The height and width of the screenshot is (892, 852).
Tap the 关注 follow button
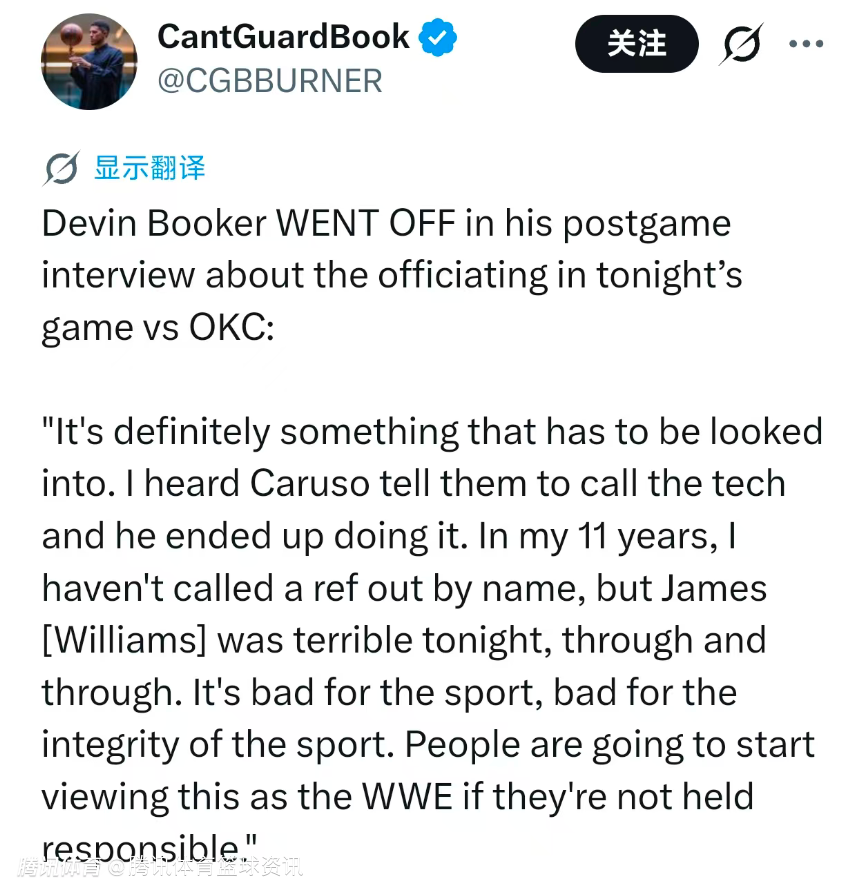(636, 43)
